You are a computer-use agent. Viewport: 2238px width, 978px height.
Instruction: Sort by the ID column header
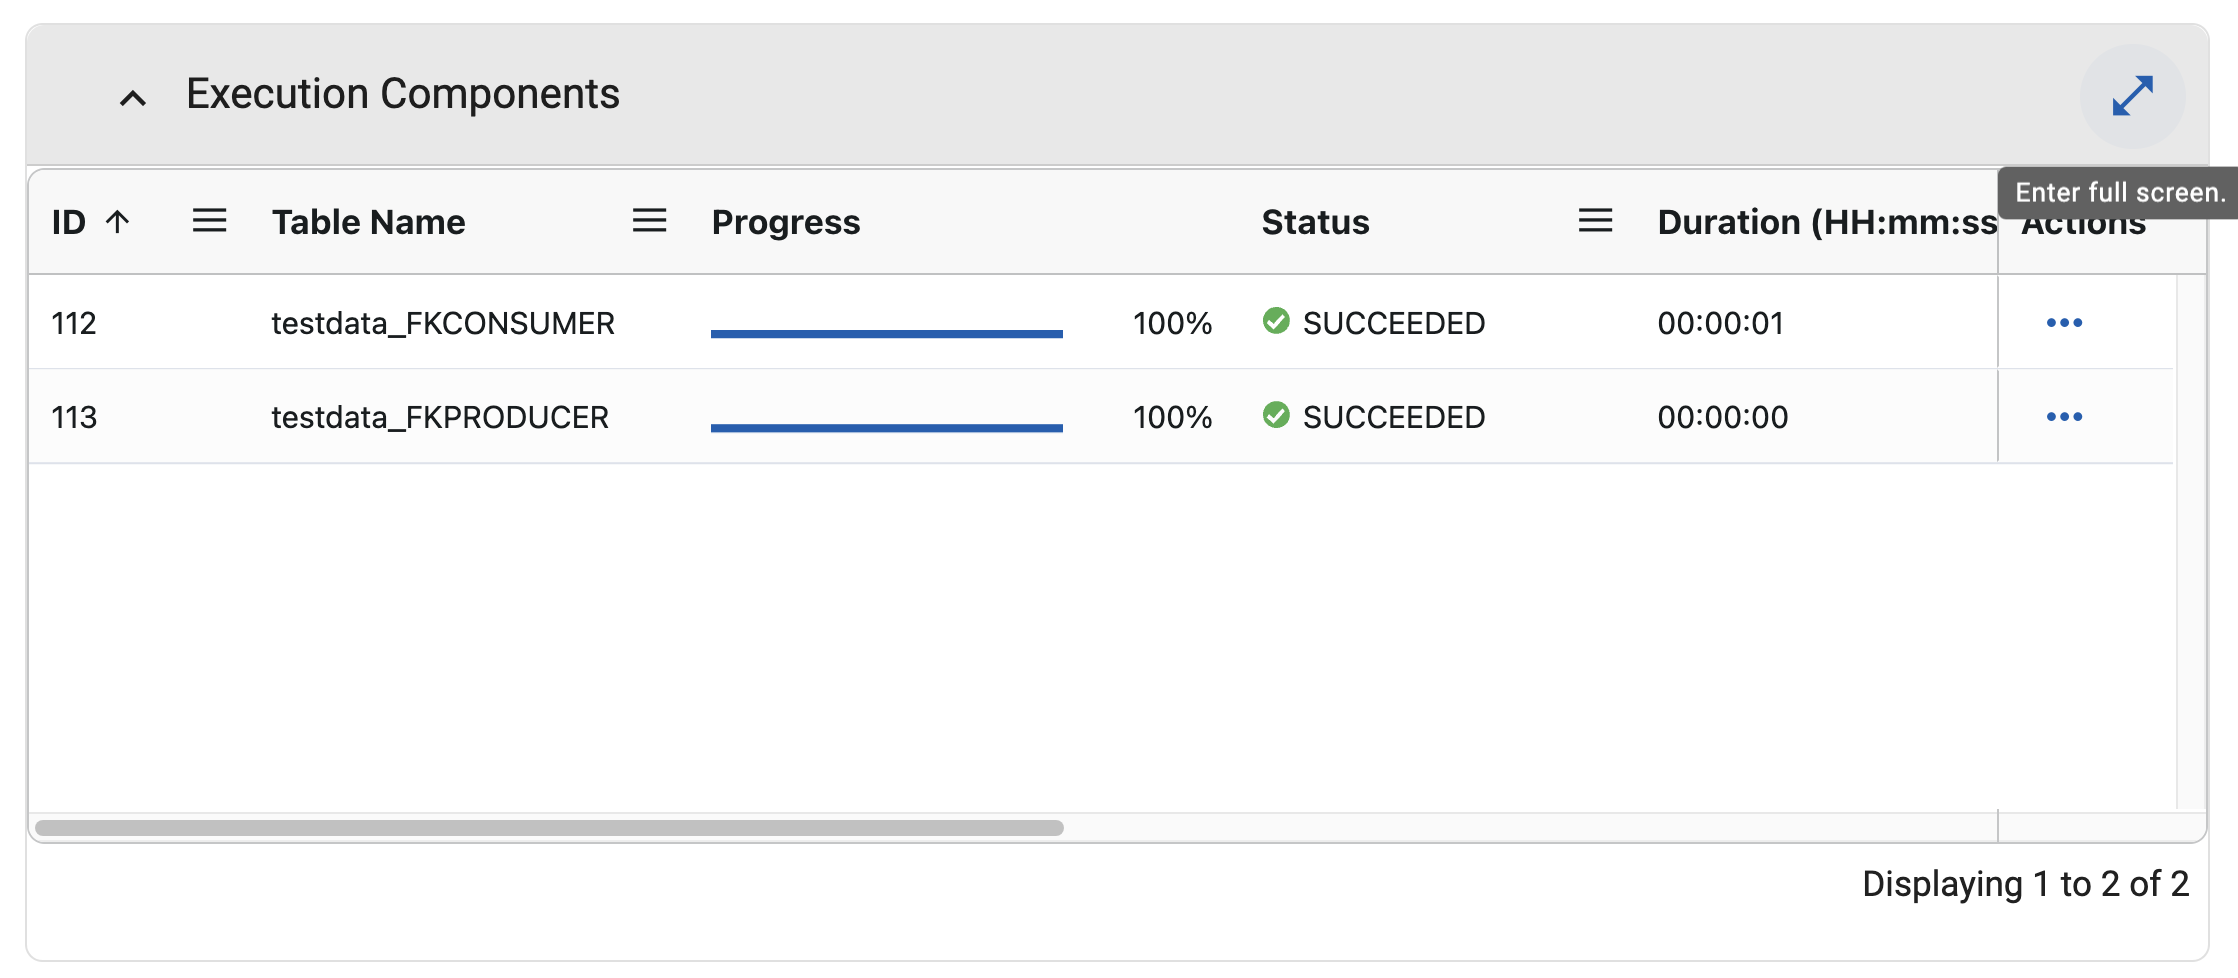click(69, 222)
